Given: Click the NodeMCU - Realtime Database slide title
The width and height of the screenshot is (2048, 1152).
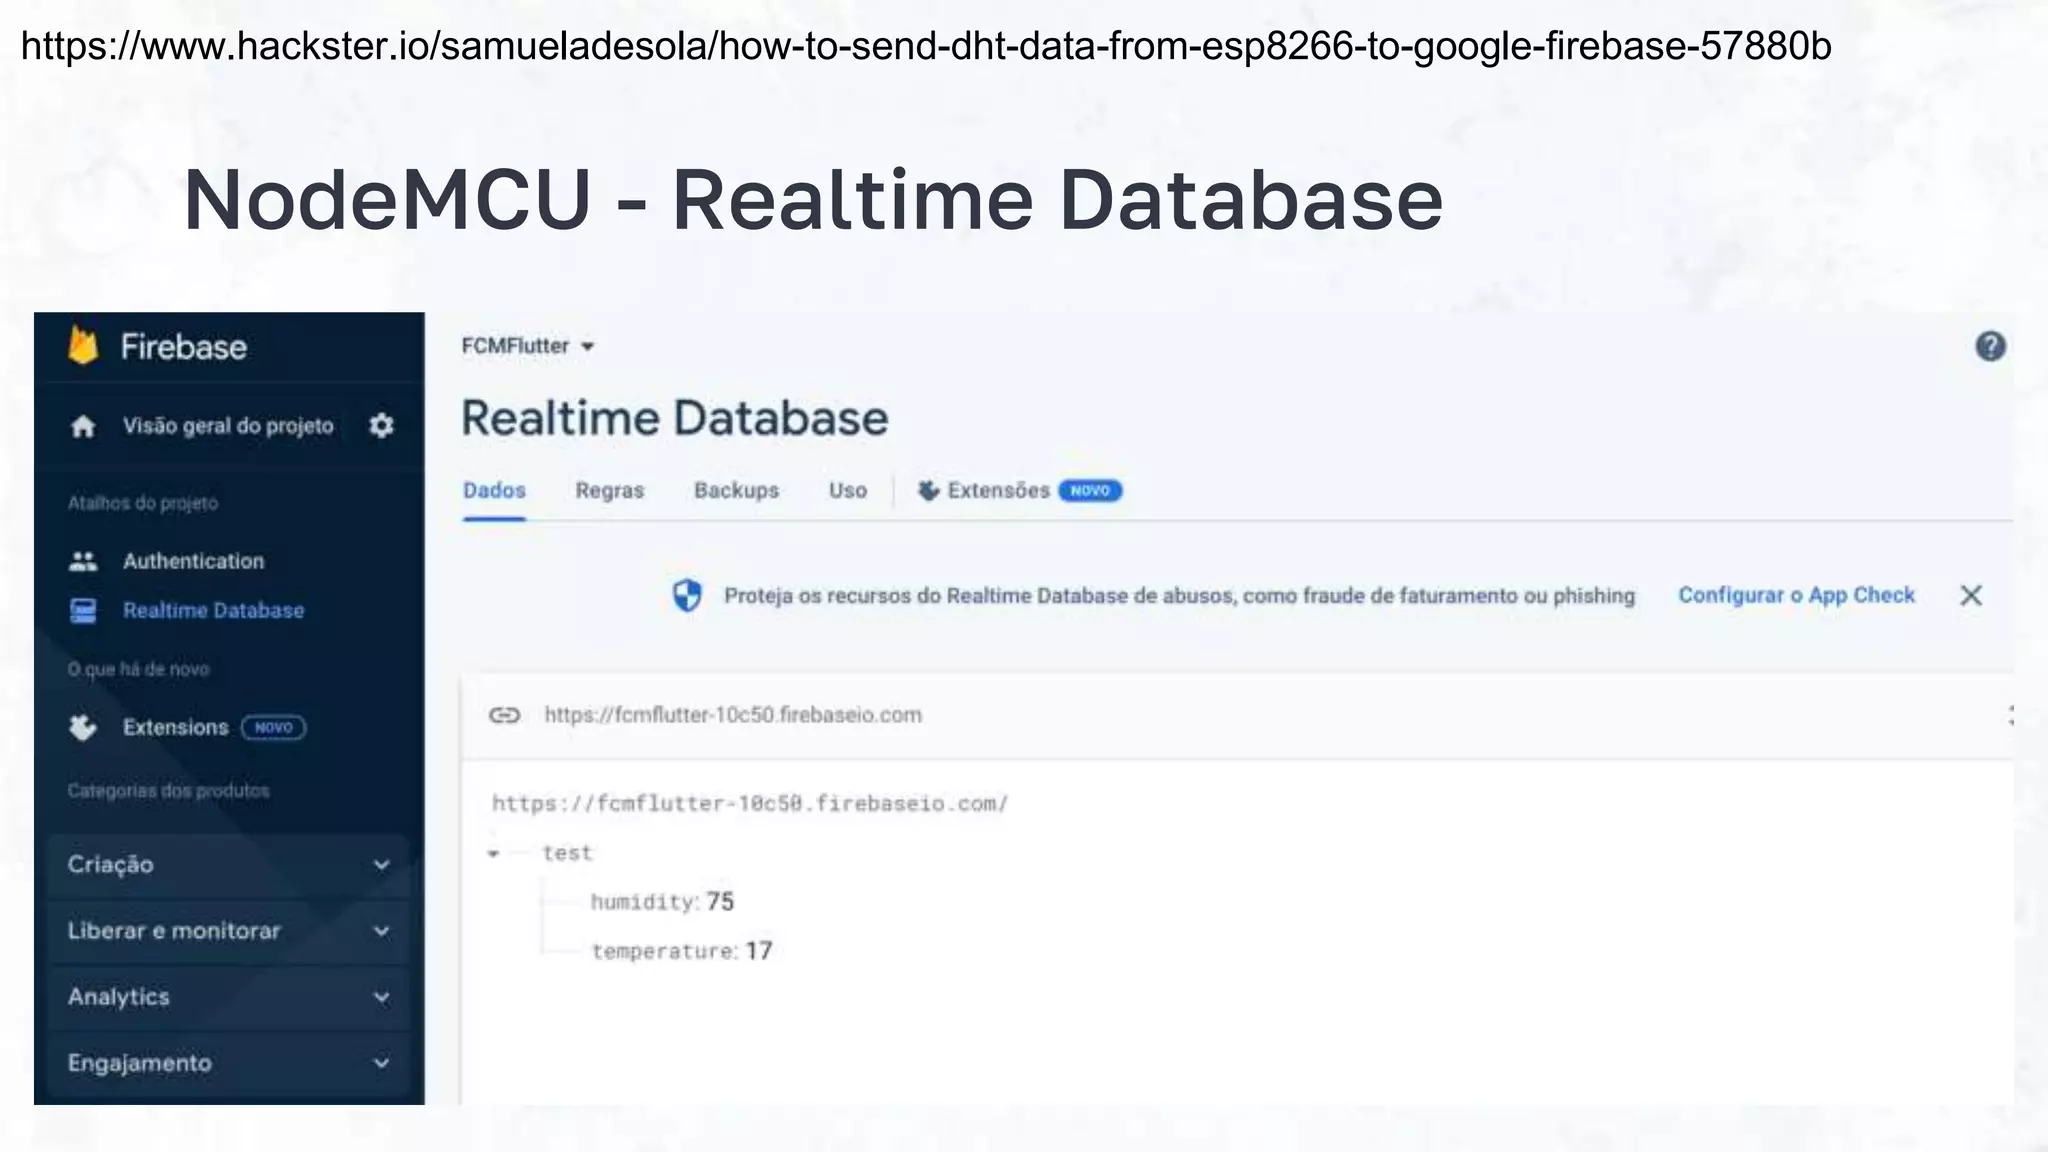Looking at the screenshot, I should pos(814,200).
